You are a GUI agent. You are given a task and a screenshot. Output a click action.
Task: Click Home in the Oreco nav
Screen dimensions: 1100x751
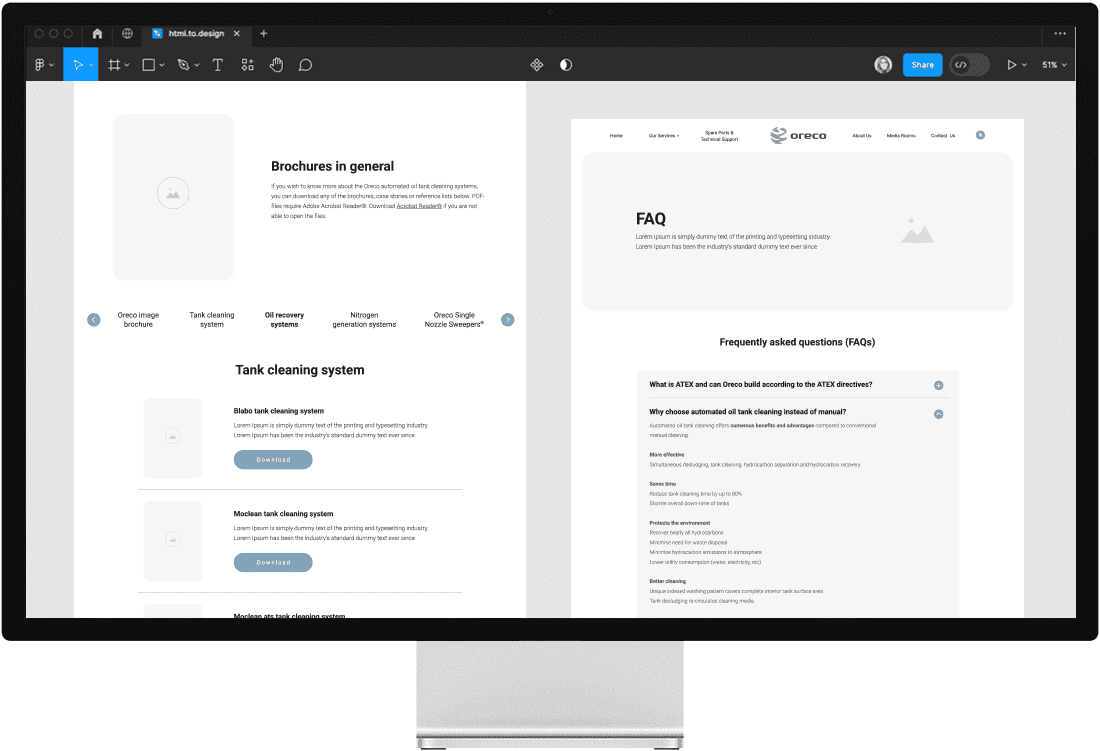616,135
